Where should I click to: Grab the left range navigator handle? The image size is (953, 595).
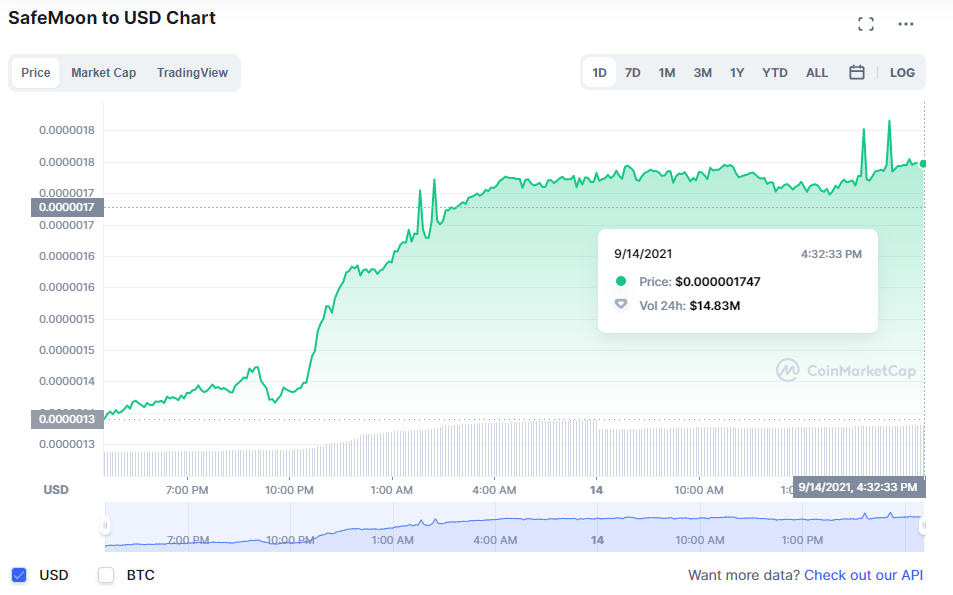[105, 526]
